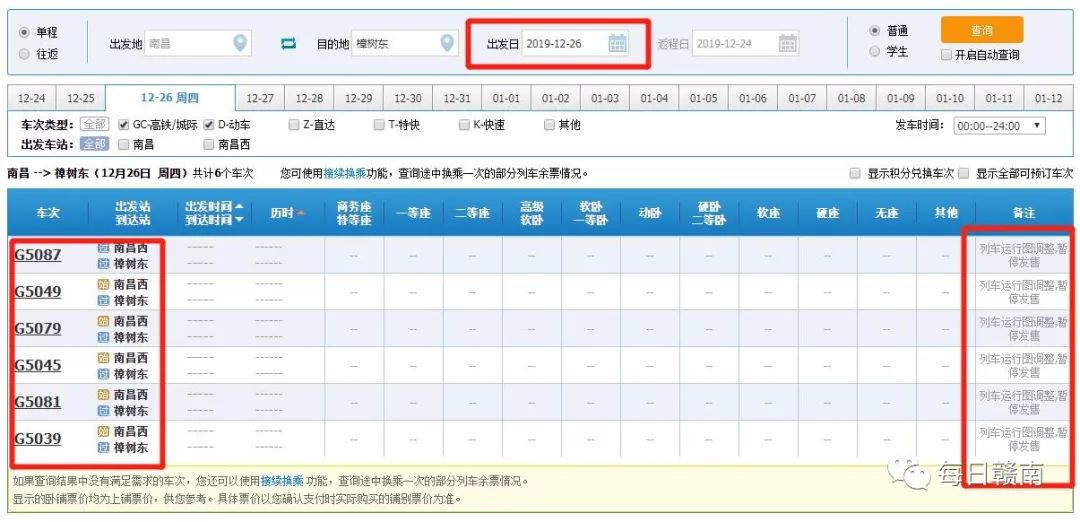Enable the 开启自动查询 checkbox
This screenshot has width=1080, height=522.
946,55
